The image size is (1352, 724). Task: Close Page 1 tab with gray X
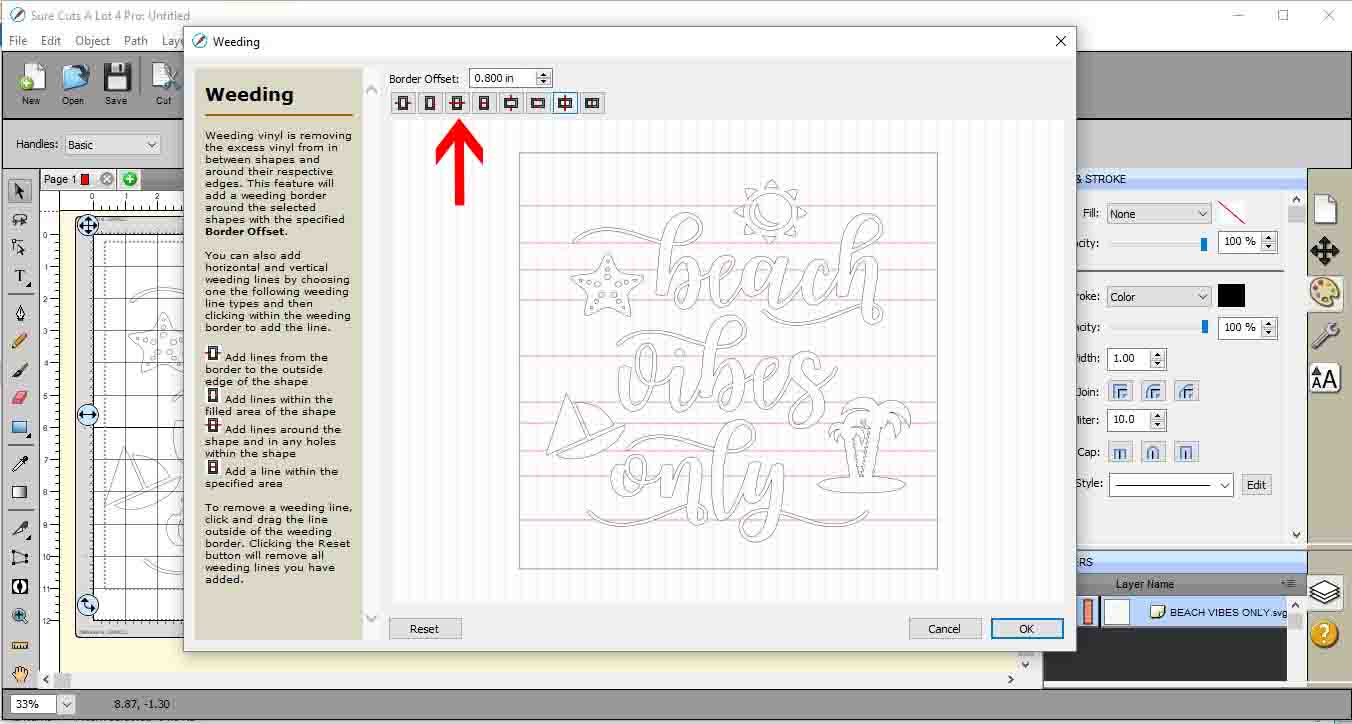(x=107, y=179)
